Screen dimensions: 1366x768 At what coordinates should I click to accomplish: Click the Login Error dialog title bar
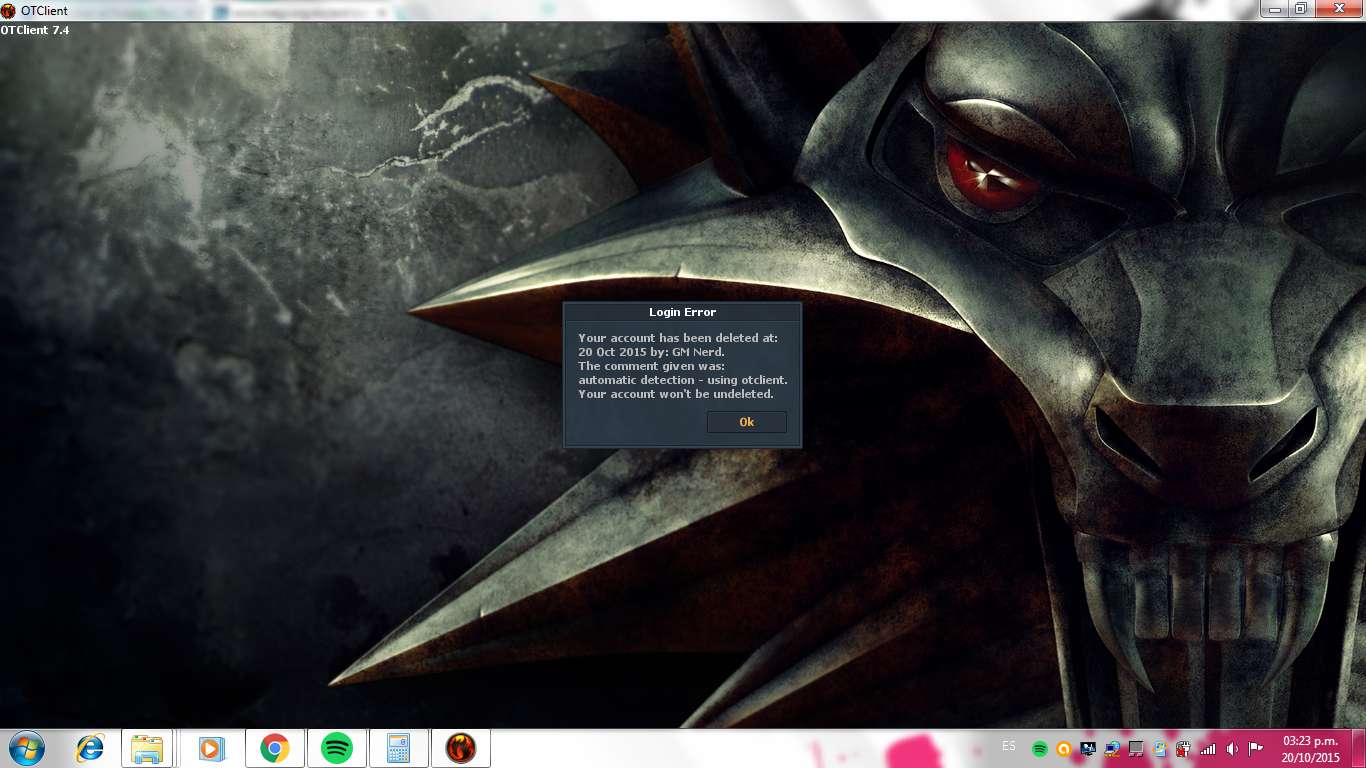(682, 312)
